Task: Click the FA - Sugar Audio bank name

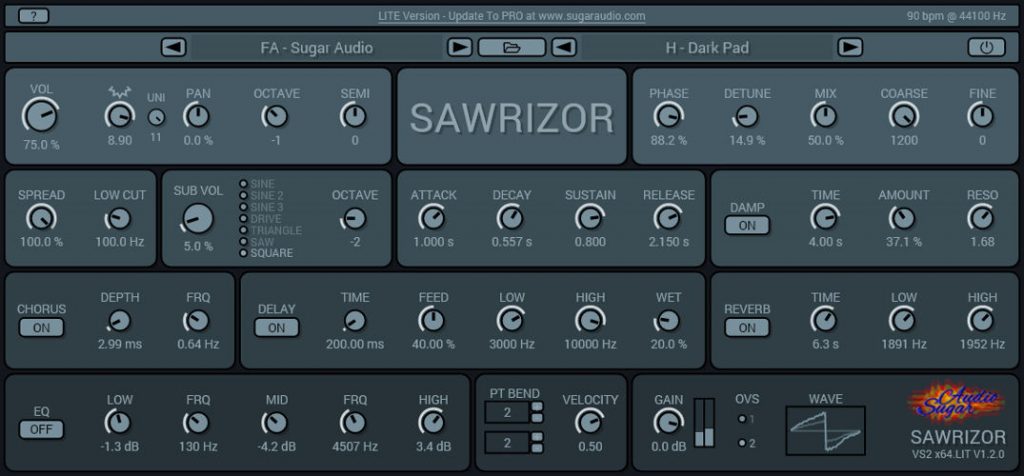Action: tap(317, 48)
